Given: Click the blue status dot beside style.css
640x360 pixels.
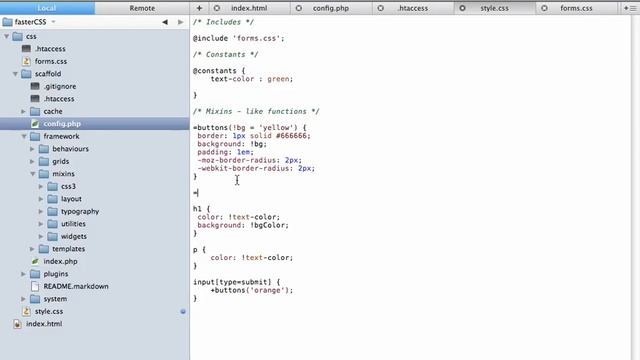Looking at the screenshot, I should pyautogui.click(x=183, y=311).
